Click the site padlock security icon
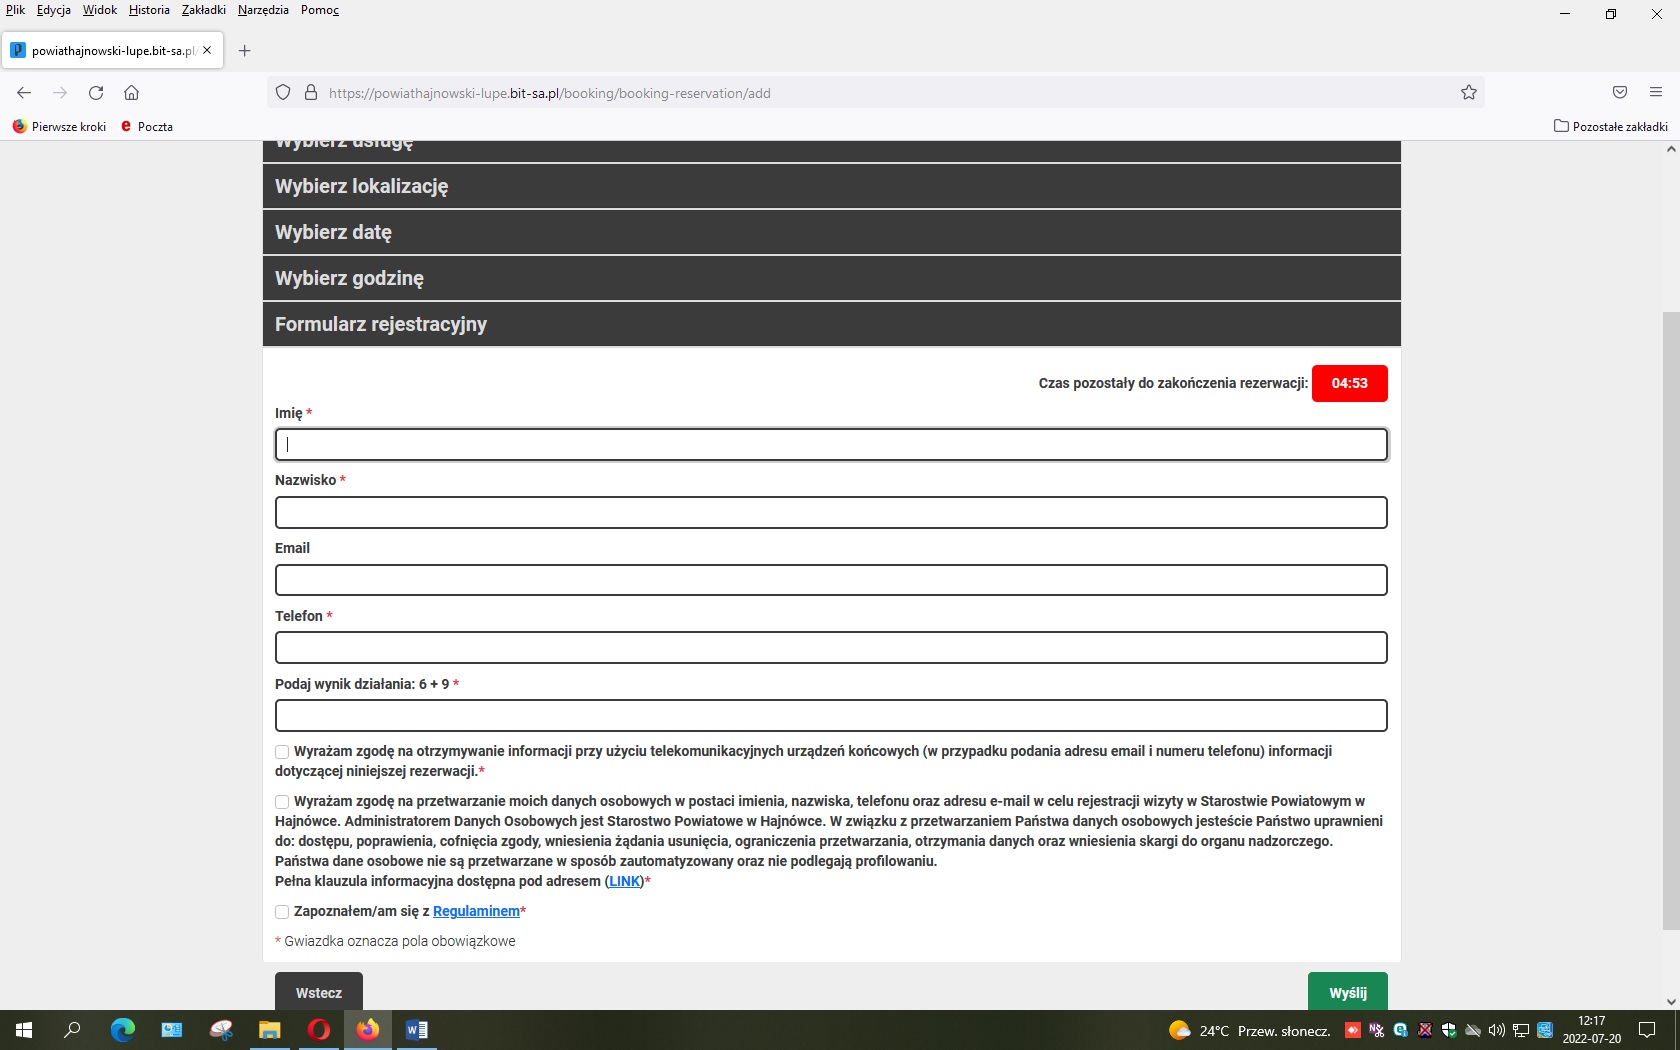1680x1050 pixels. point(311,93)
